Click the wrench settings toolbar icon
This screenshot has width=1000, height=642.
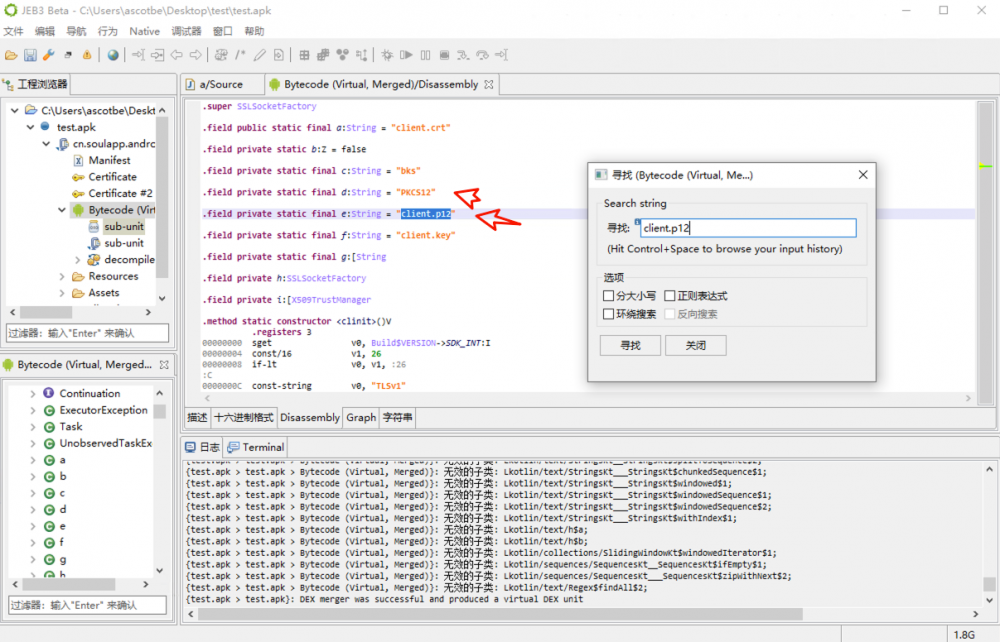pyautogui.click(x=48, y=55)
